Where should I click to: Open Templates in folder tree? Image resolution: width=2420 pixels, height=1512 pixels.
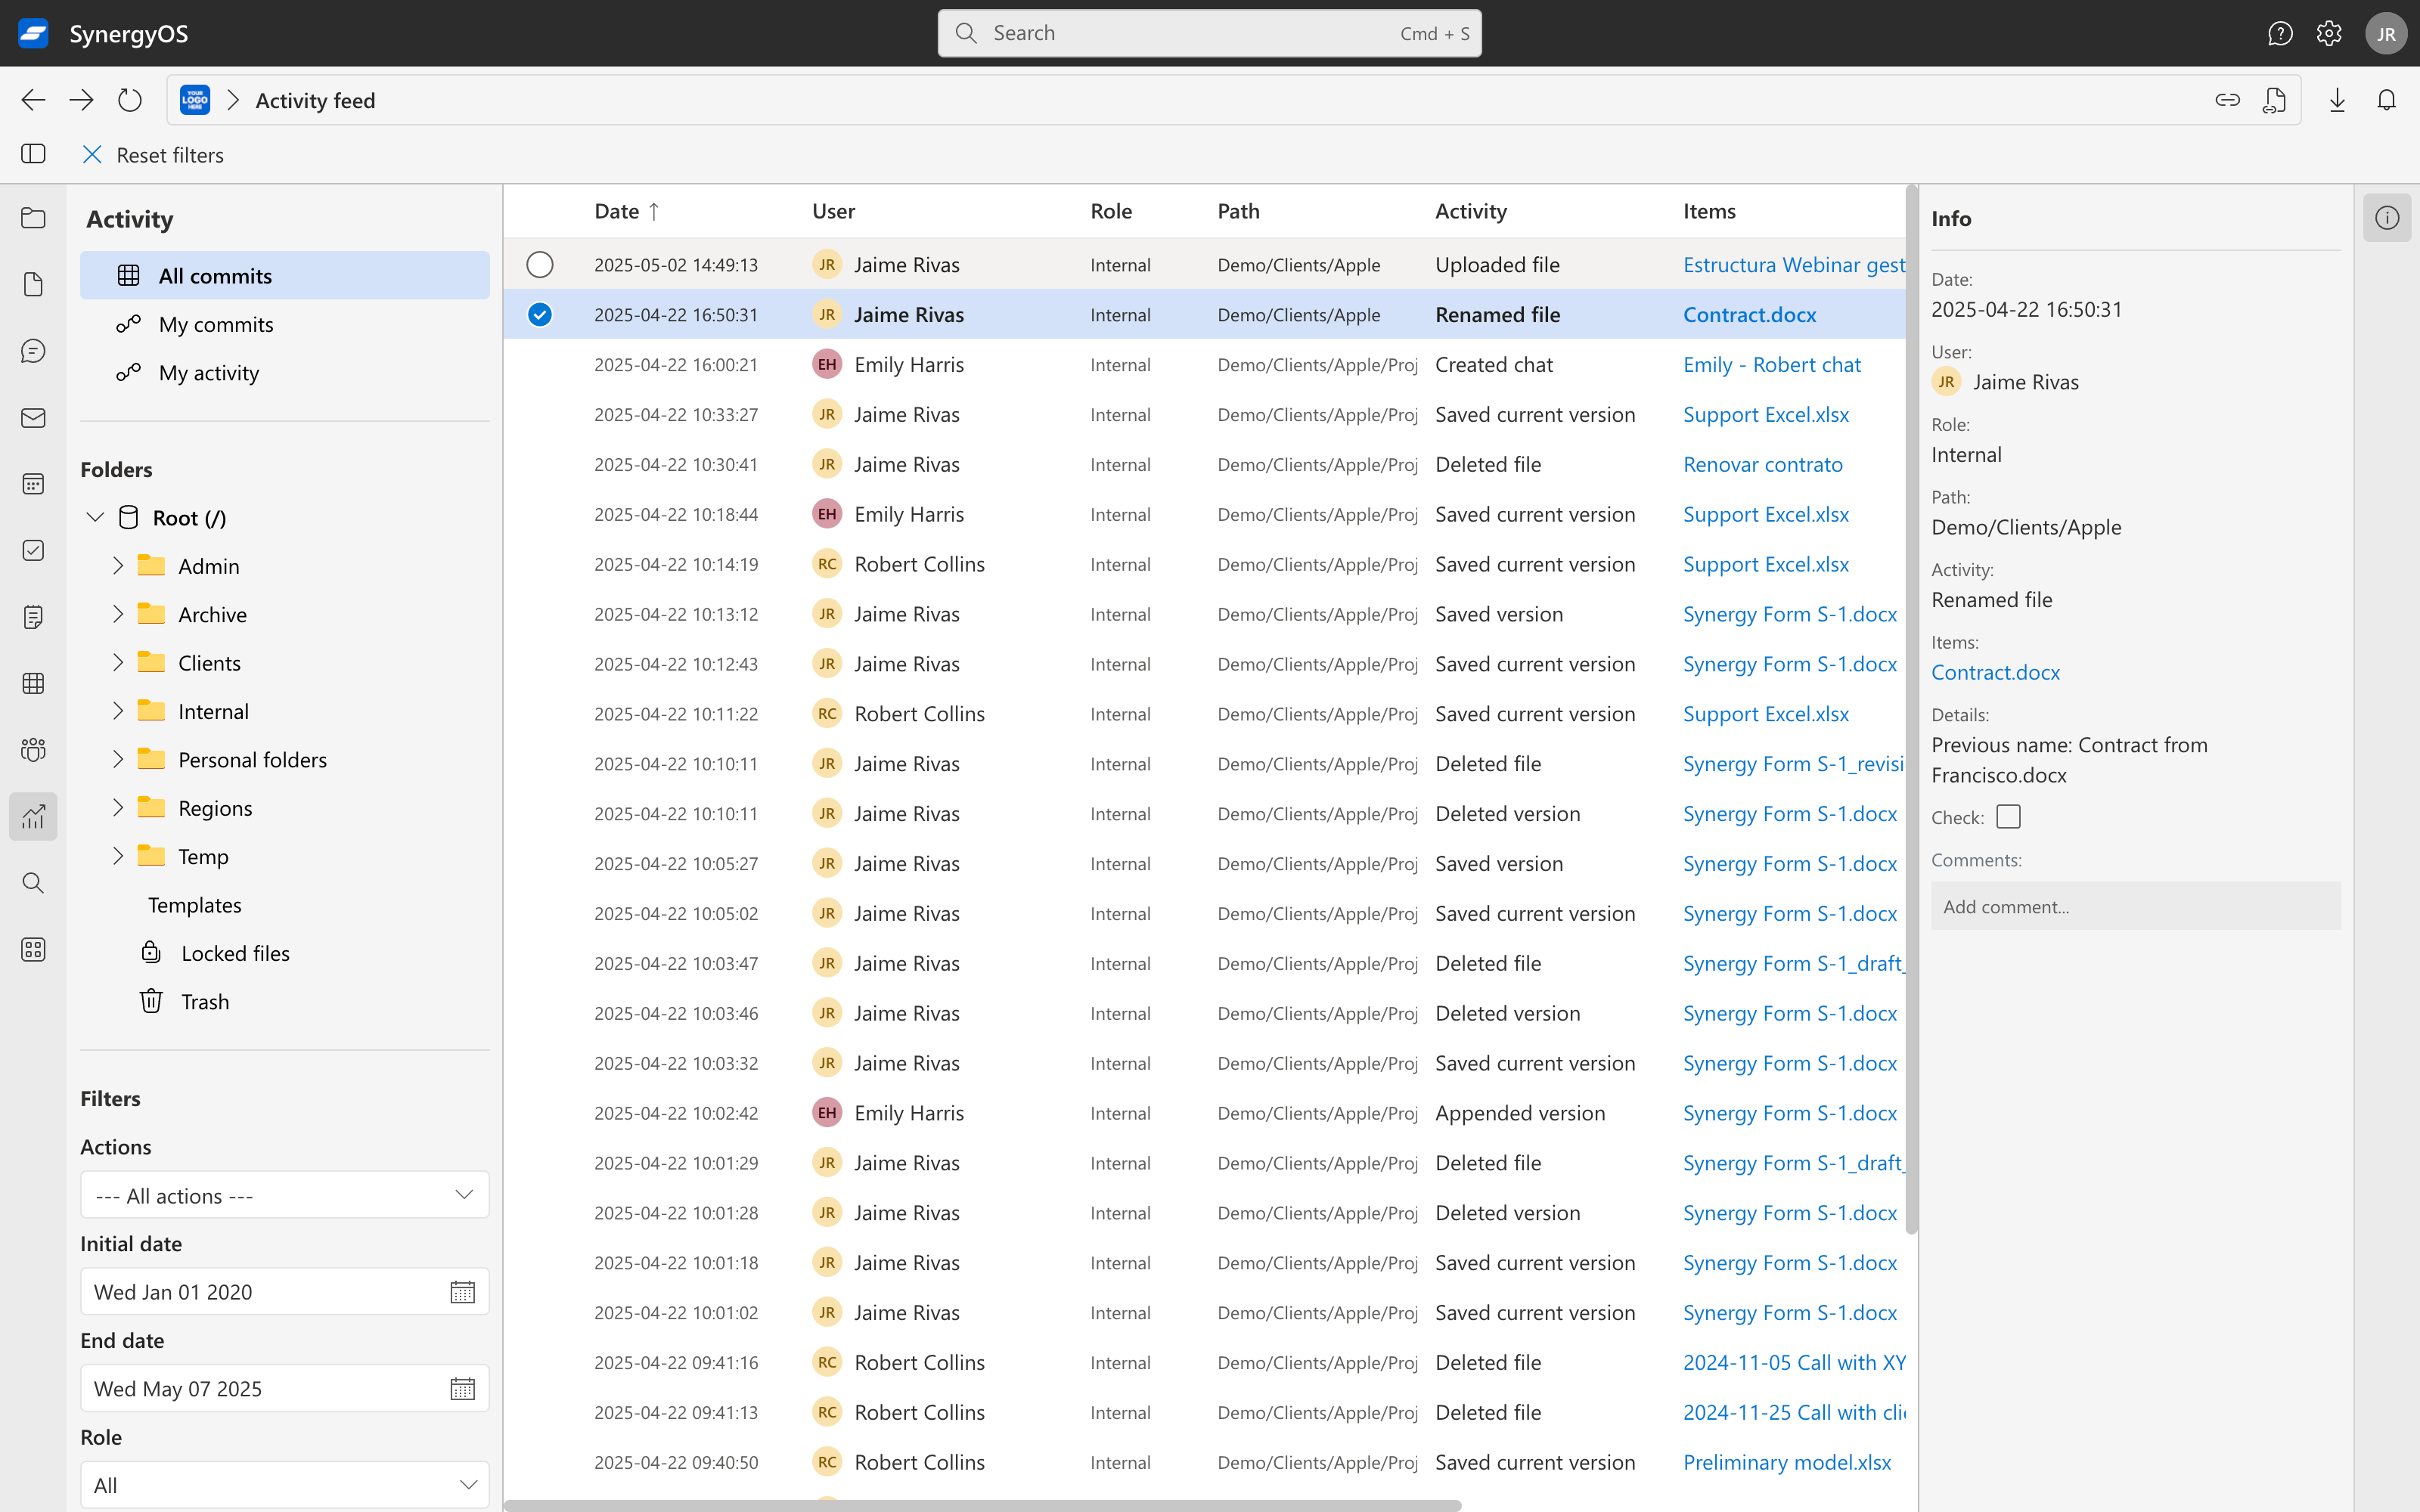click(195, 905)
